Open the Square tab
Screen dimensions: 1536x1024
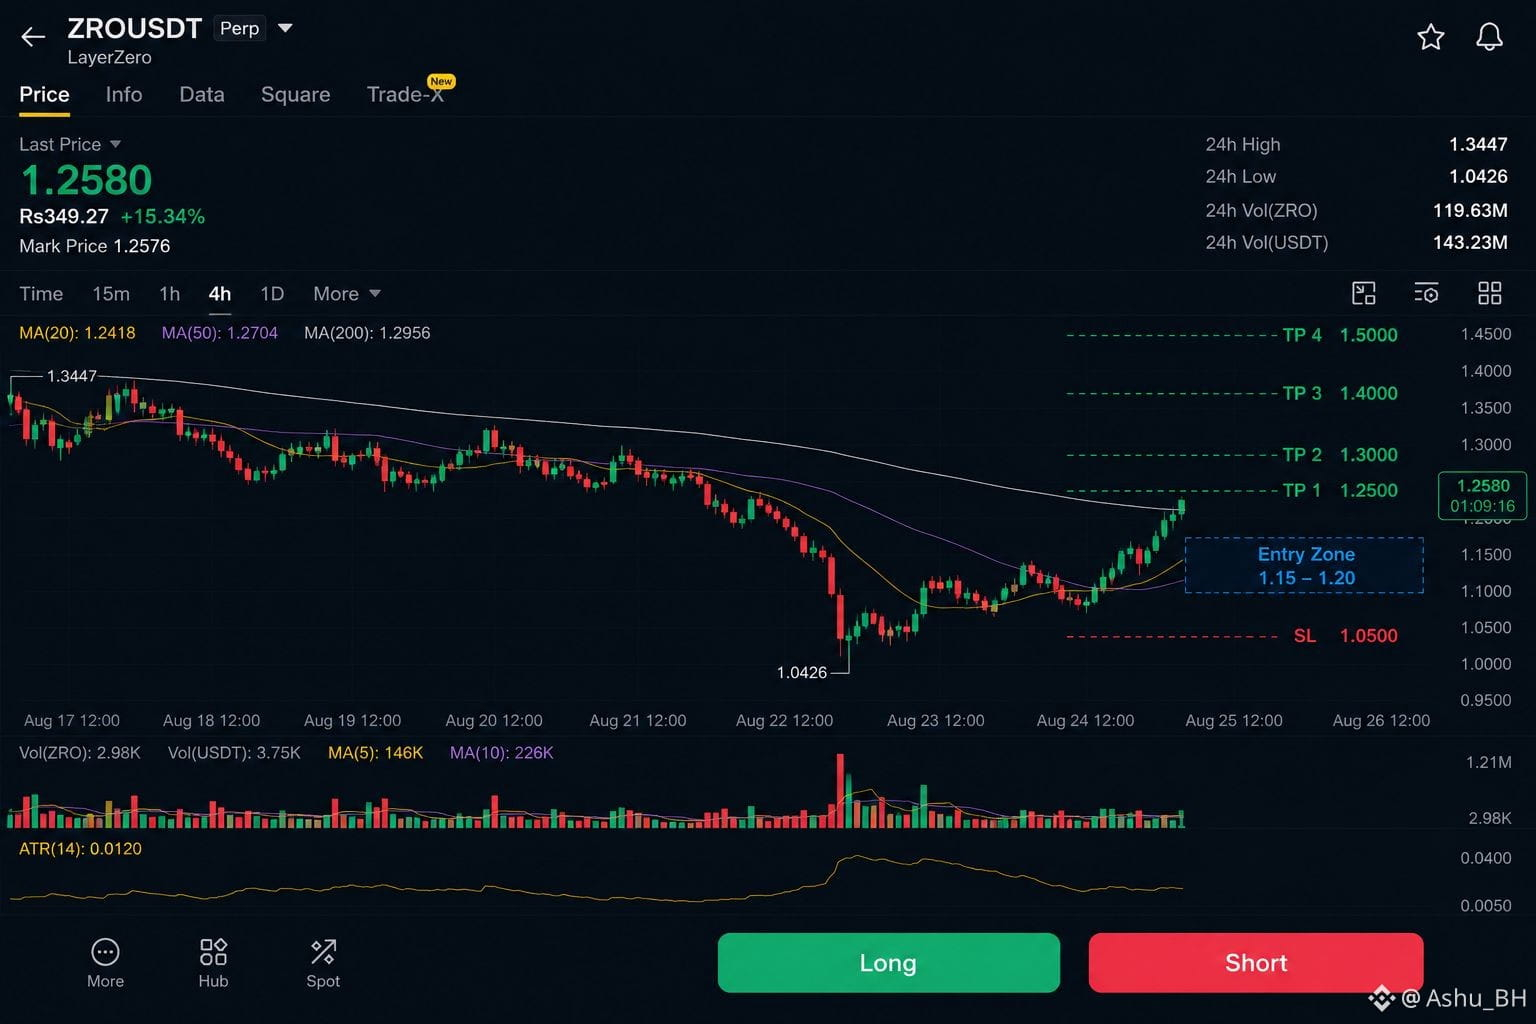(x=295, y=95)
